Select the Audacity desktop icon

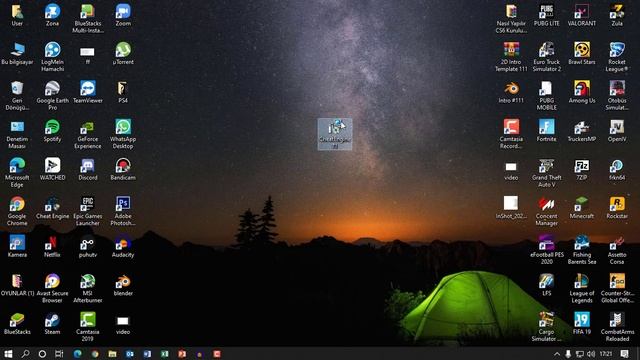(123, 247)
